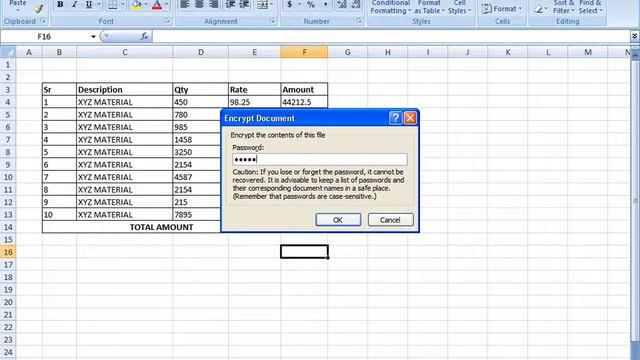Align text right in the Alignment group

coord(213,4)
